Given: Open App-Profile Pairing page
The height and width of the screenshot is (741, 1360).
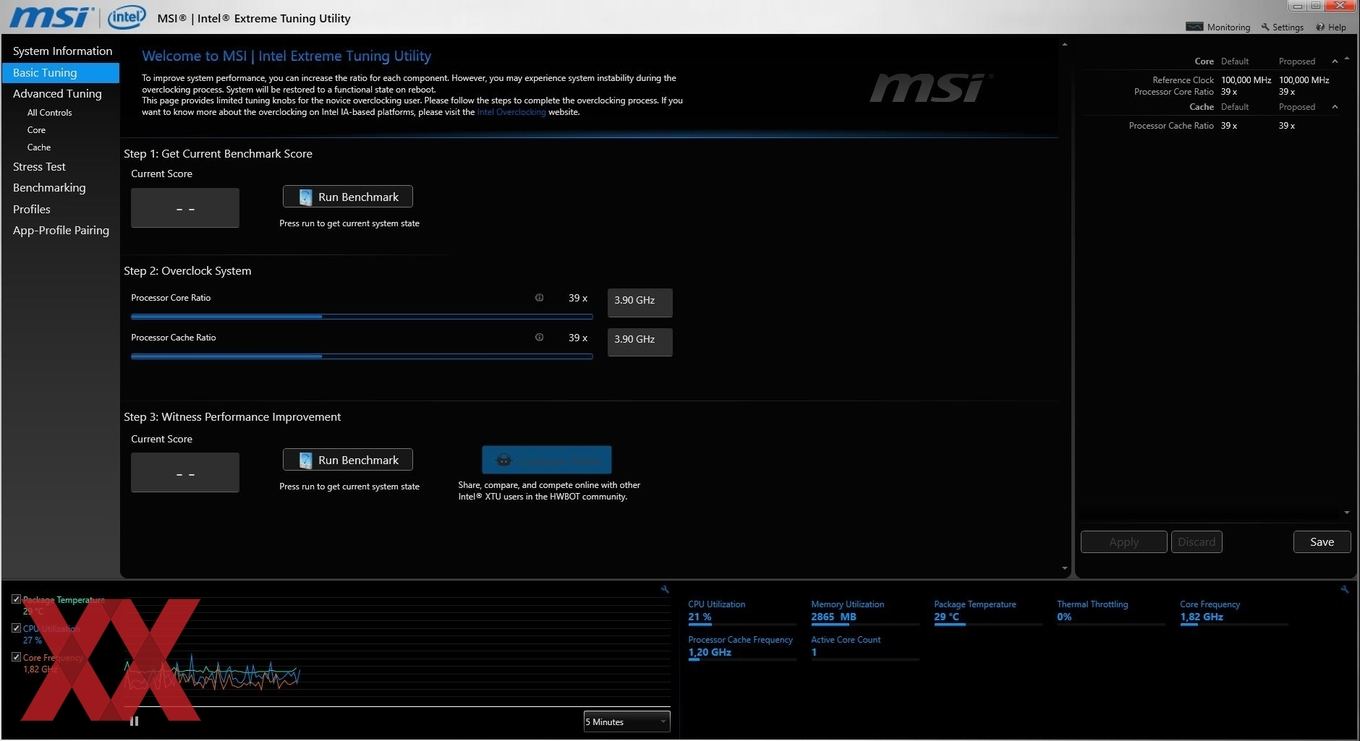Looking at the screenshot, I should point(61,230).
